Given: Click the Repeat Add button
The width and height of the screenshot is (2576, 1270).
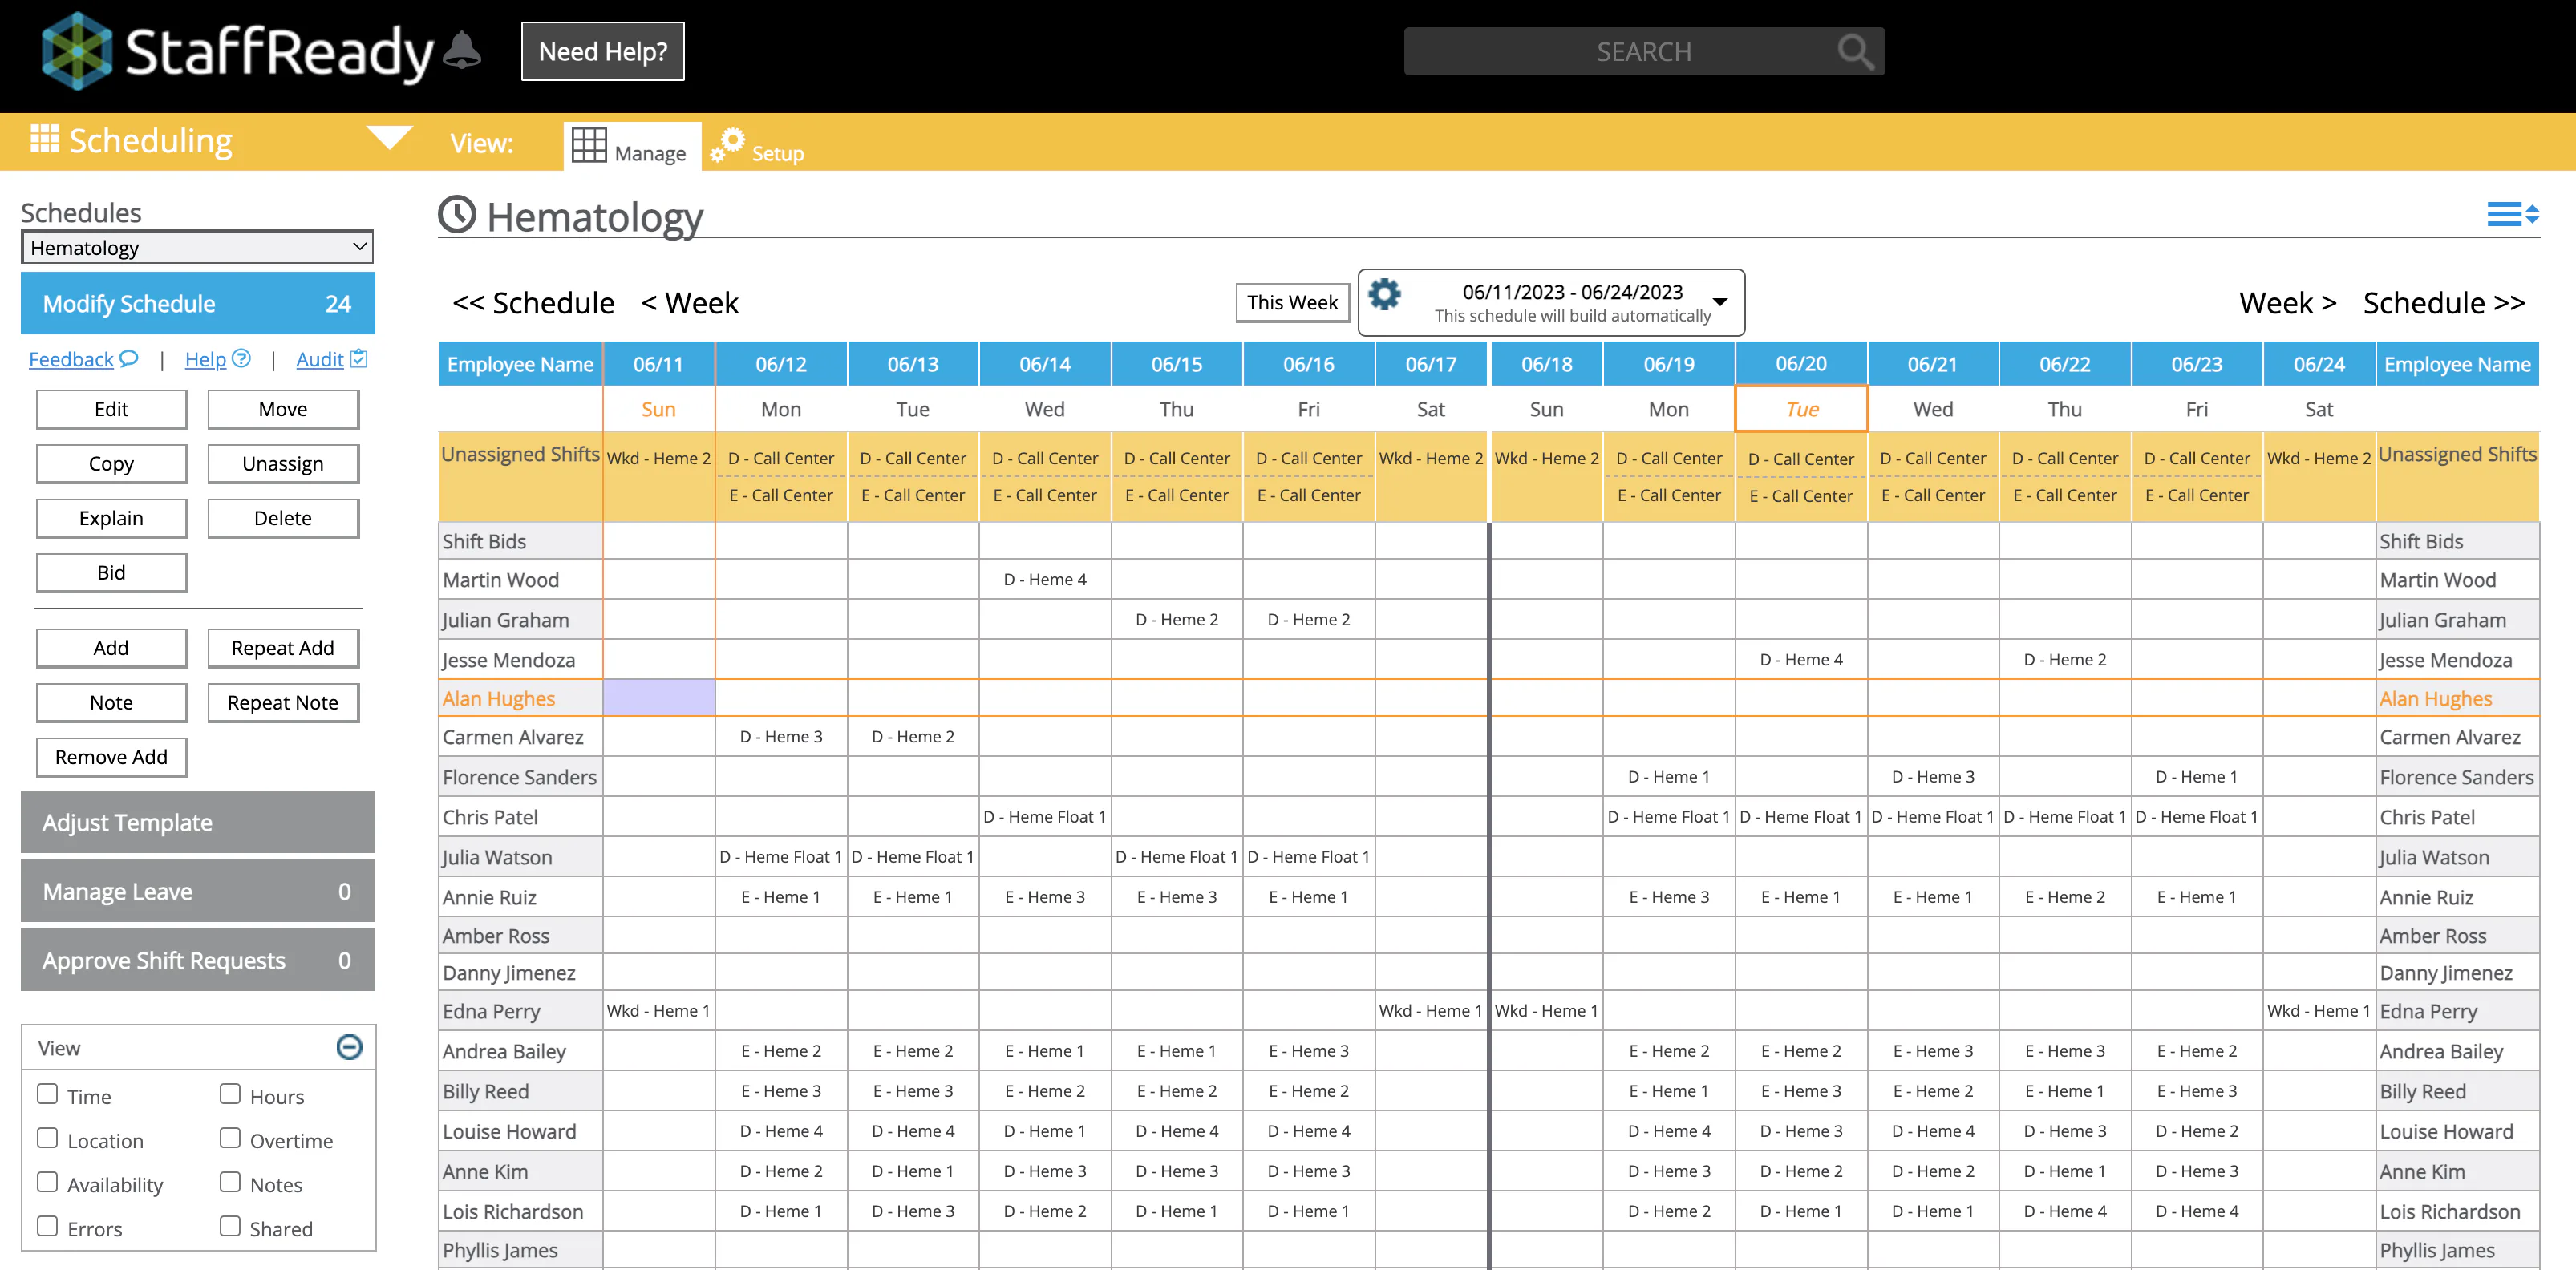Looking at the screenshot, I should click(x=283, y=648).
